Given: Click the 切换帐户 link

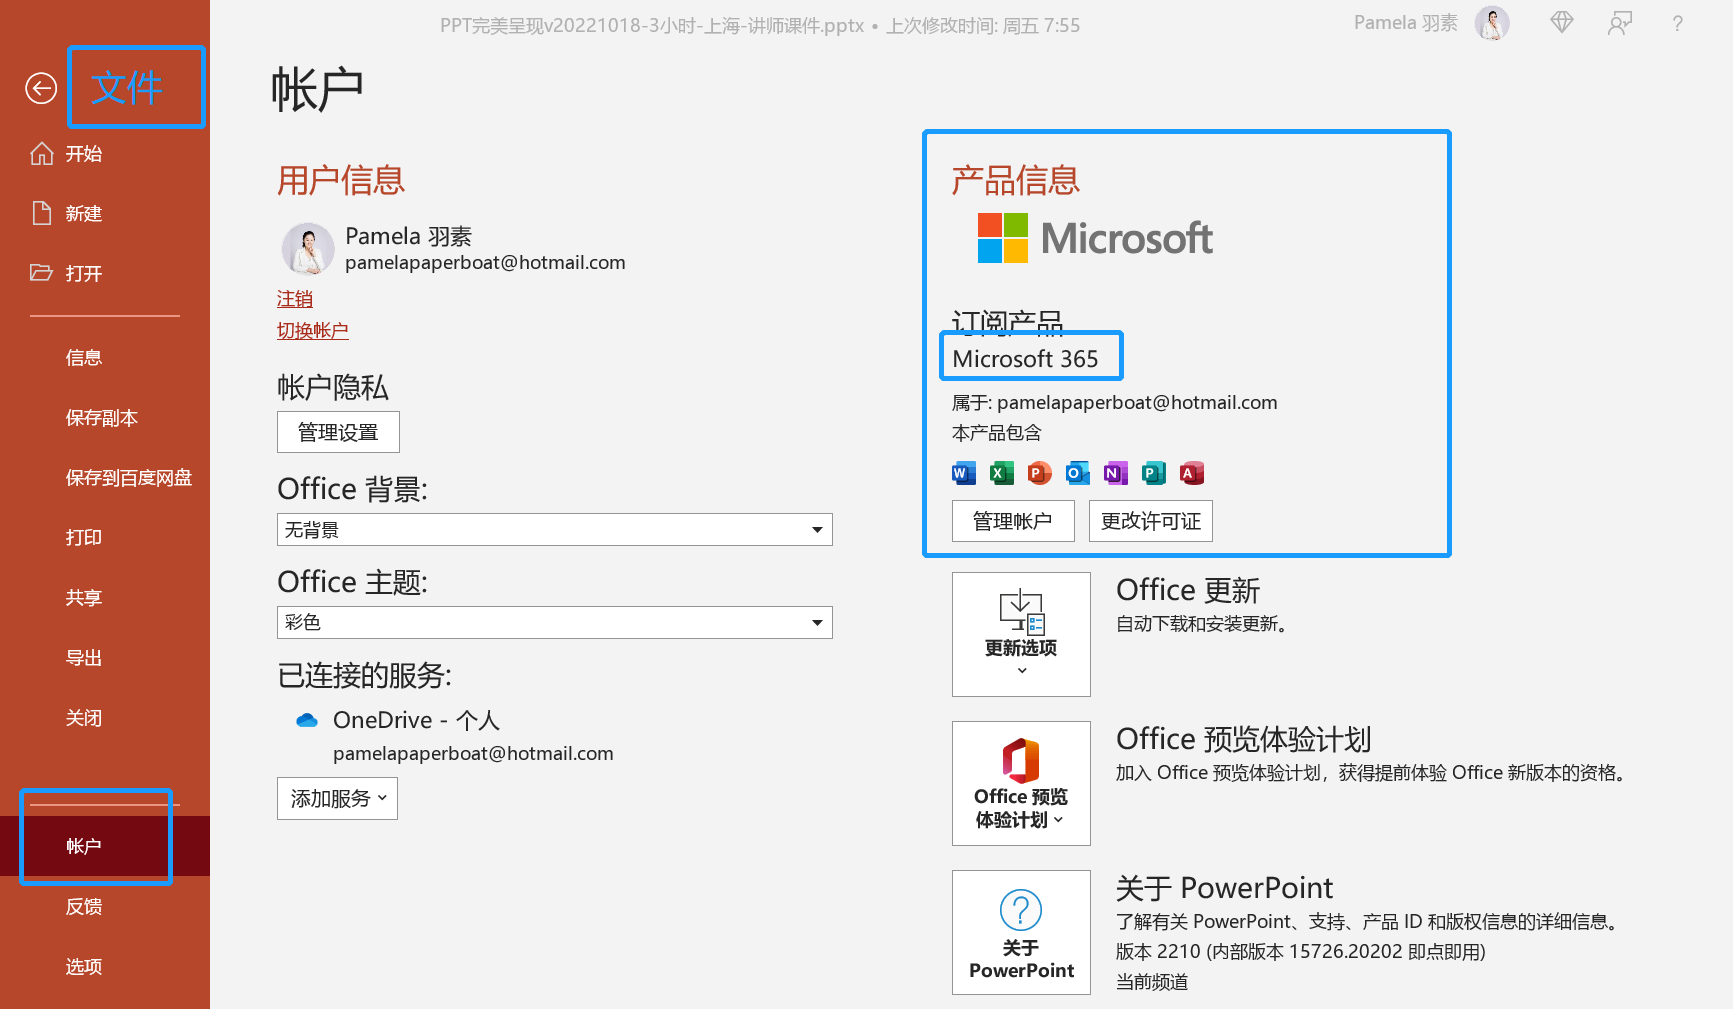Looking at the screenshot, I should tap(313, 330).
